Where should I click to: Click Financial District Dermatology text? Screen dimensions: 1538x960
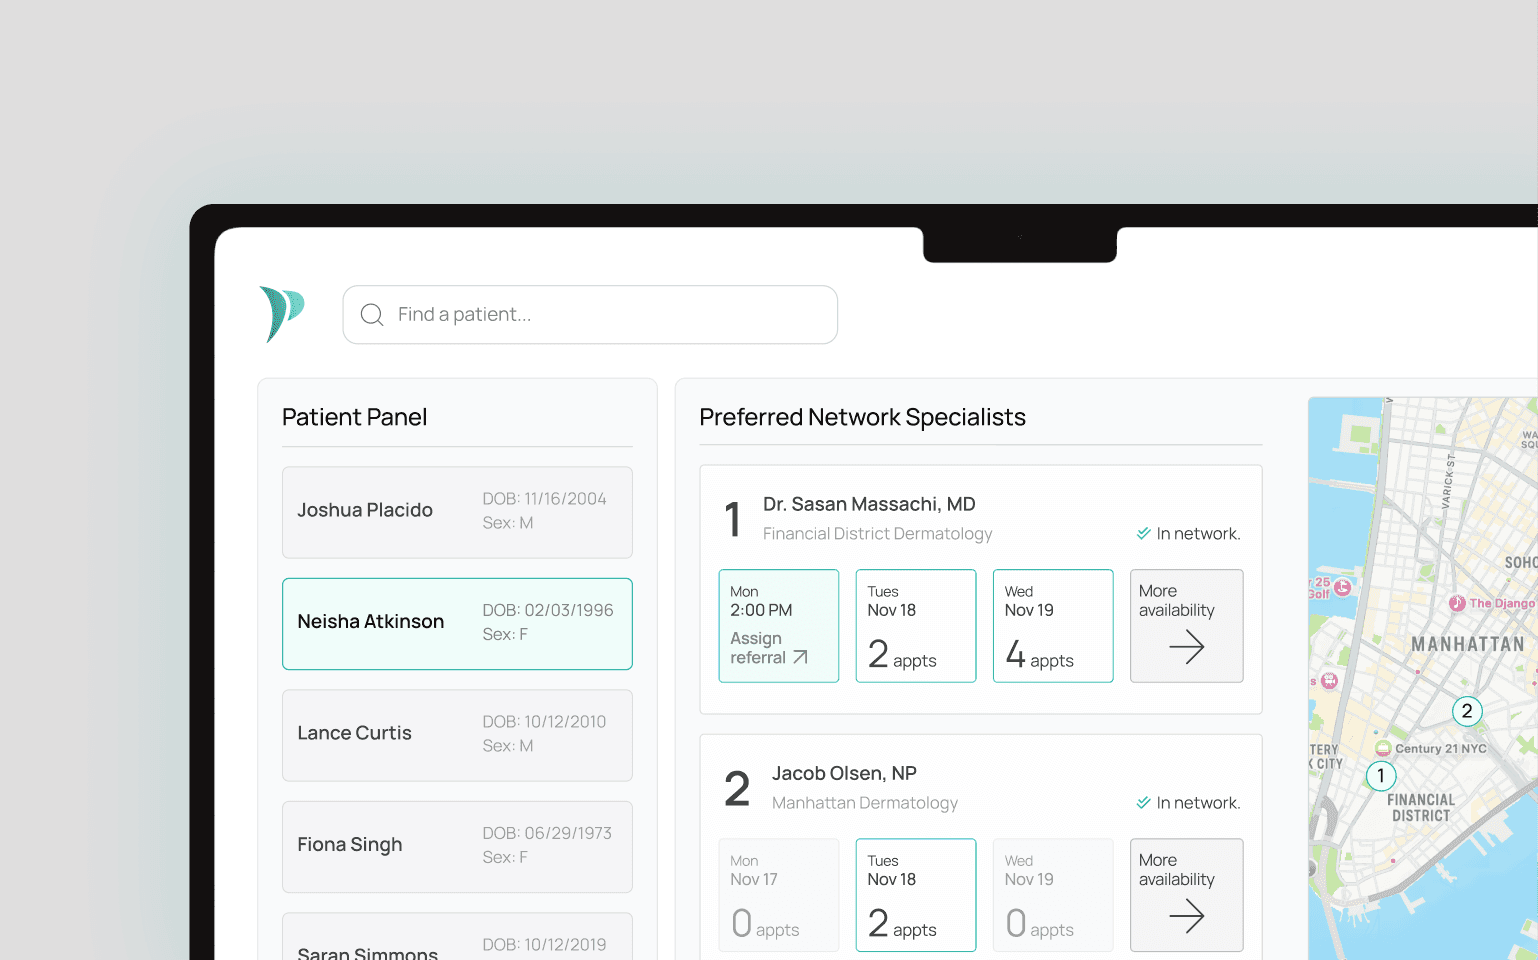click(x=877, y=534)
